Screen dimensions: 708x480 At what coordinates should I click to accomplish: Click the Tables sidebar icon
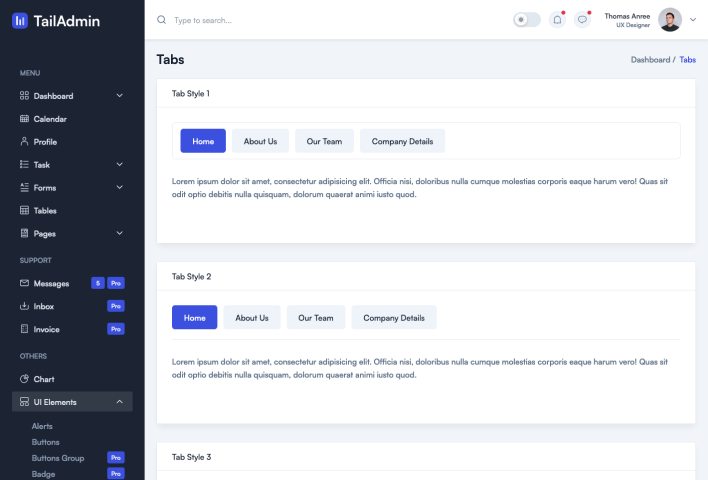coord(25,211)
